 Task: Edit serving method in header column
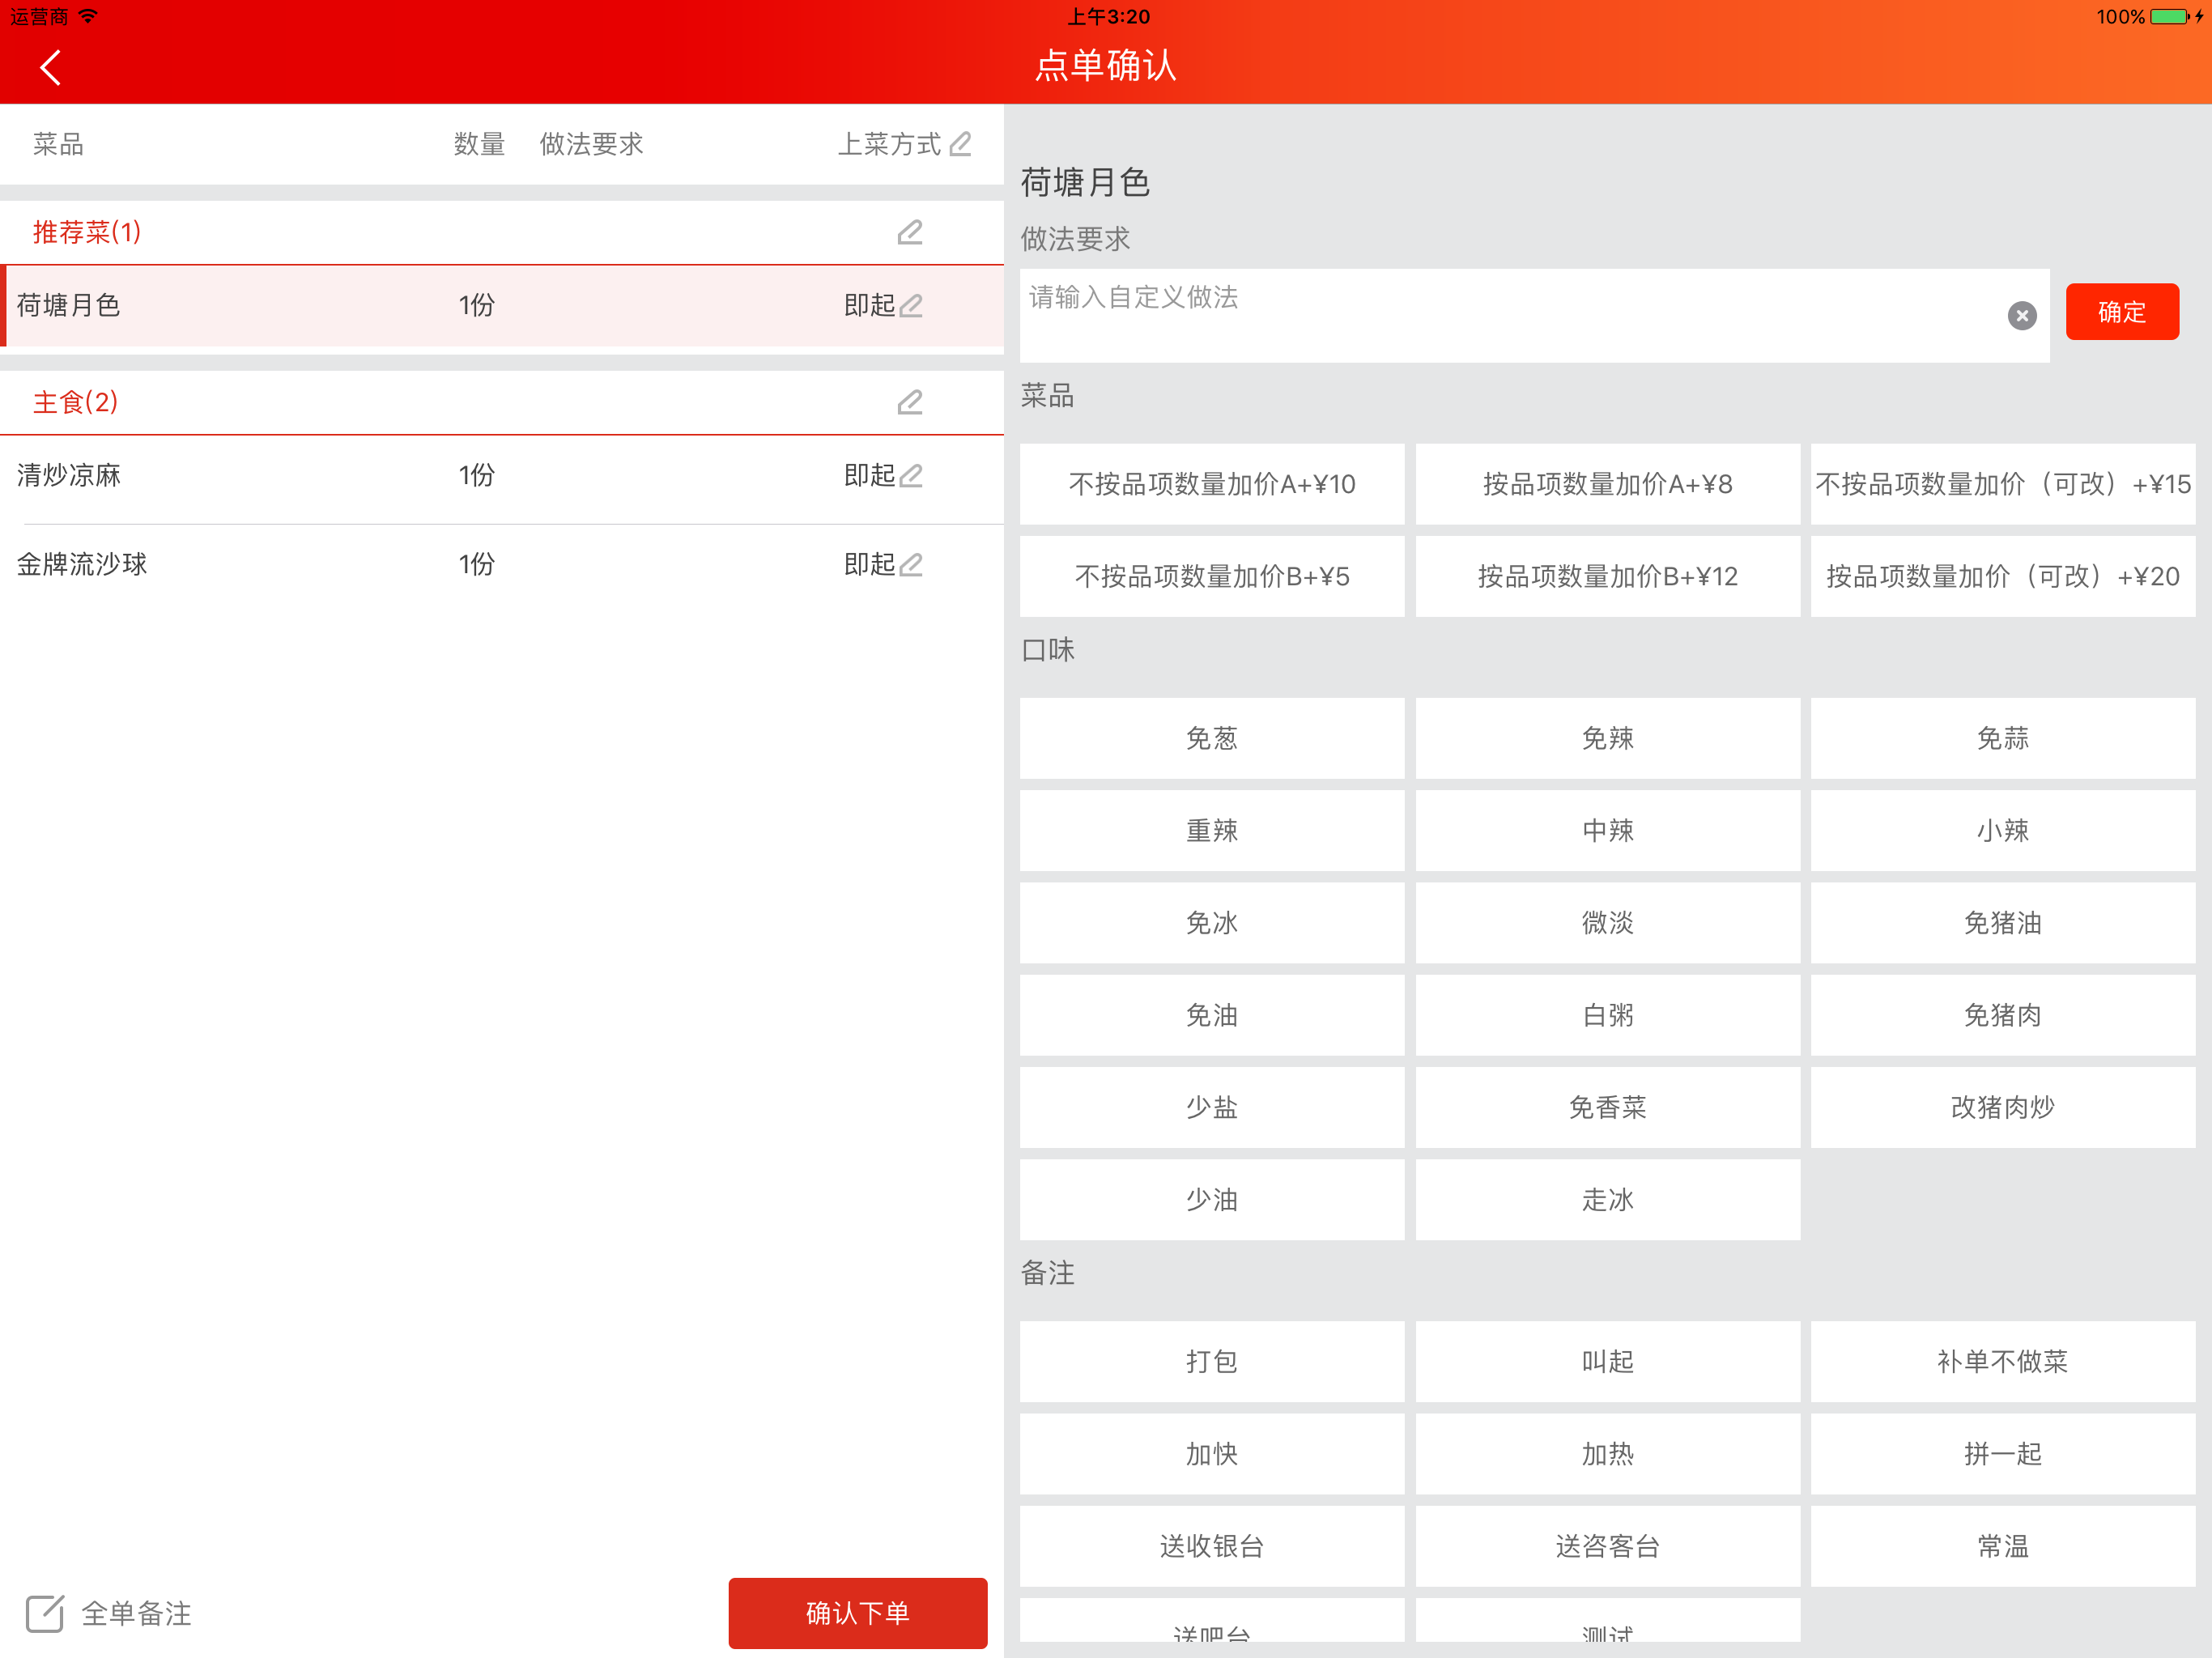[960, 144]
